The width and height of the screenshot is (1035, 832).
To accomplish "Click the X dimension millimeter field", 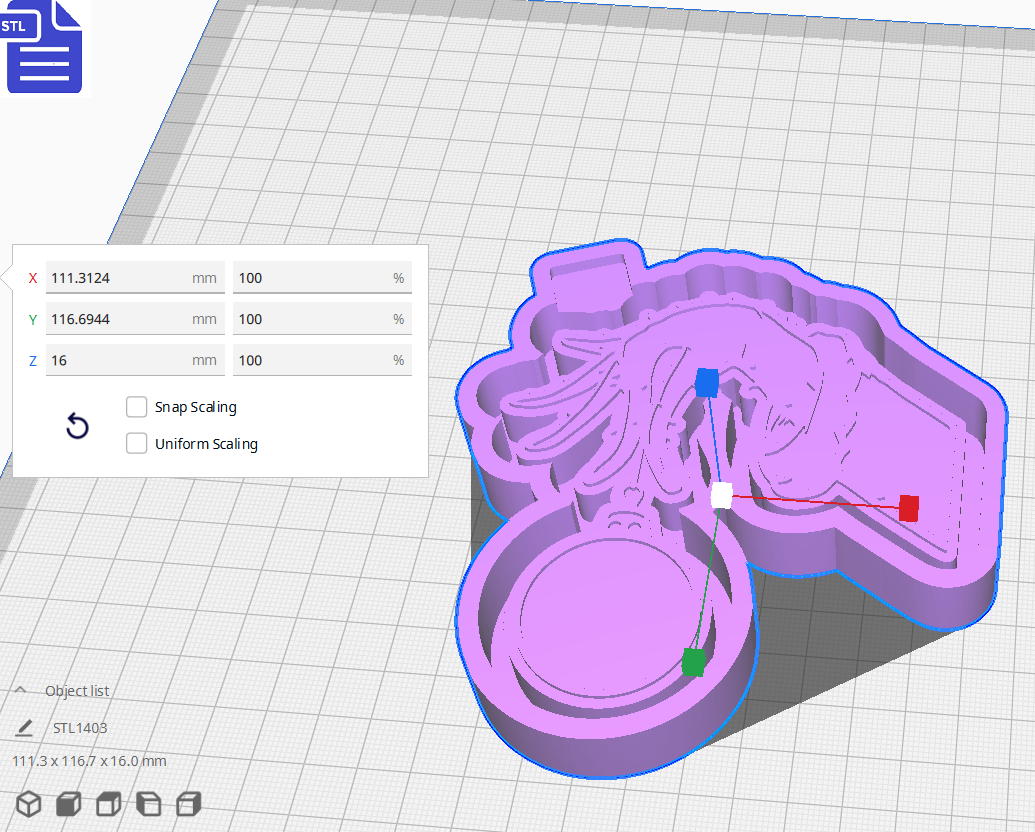I will 135,277.
